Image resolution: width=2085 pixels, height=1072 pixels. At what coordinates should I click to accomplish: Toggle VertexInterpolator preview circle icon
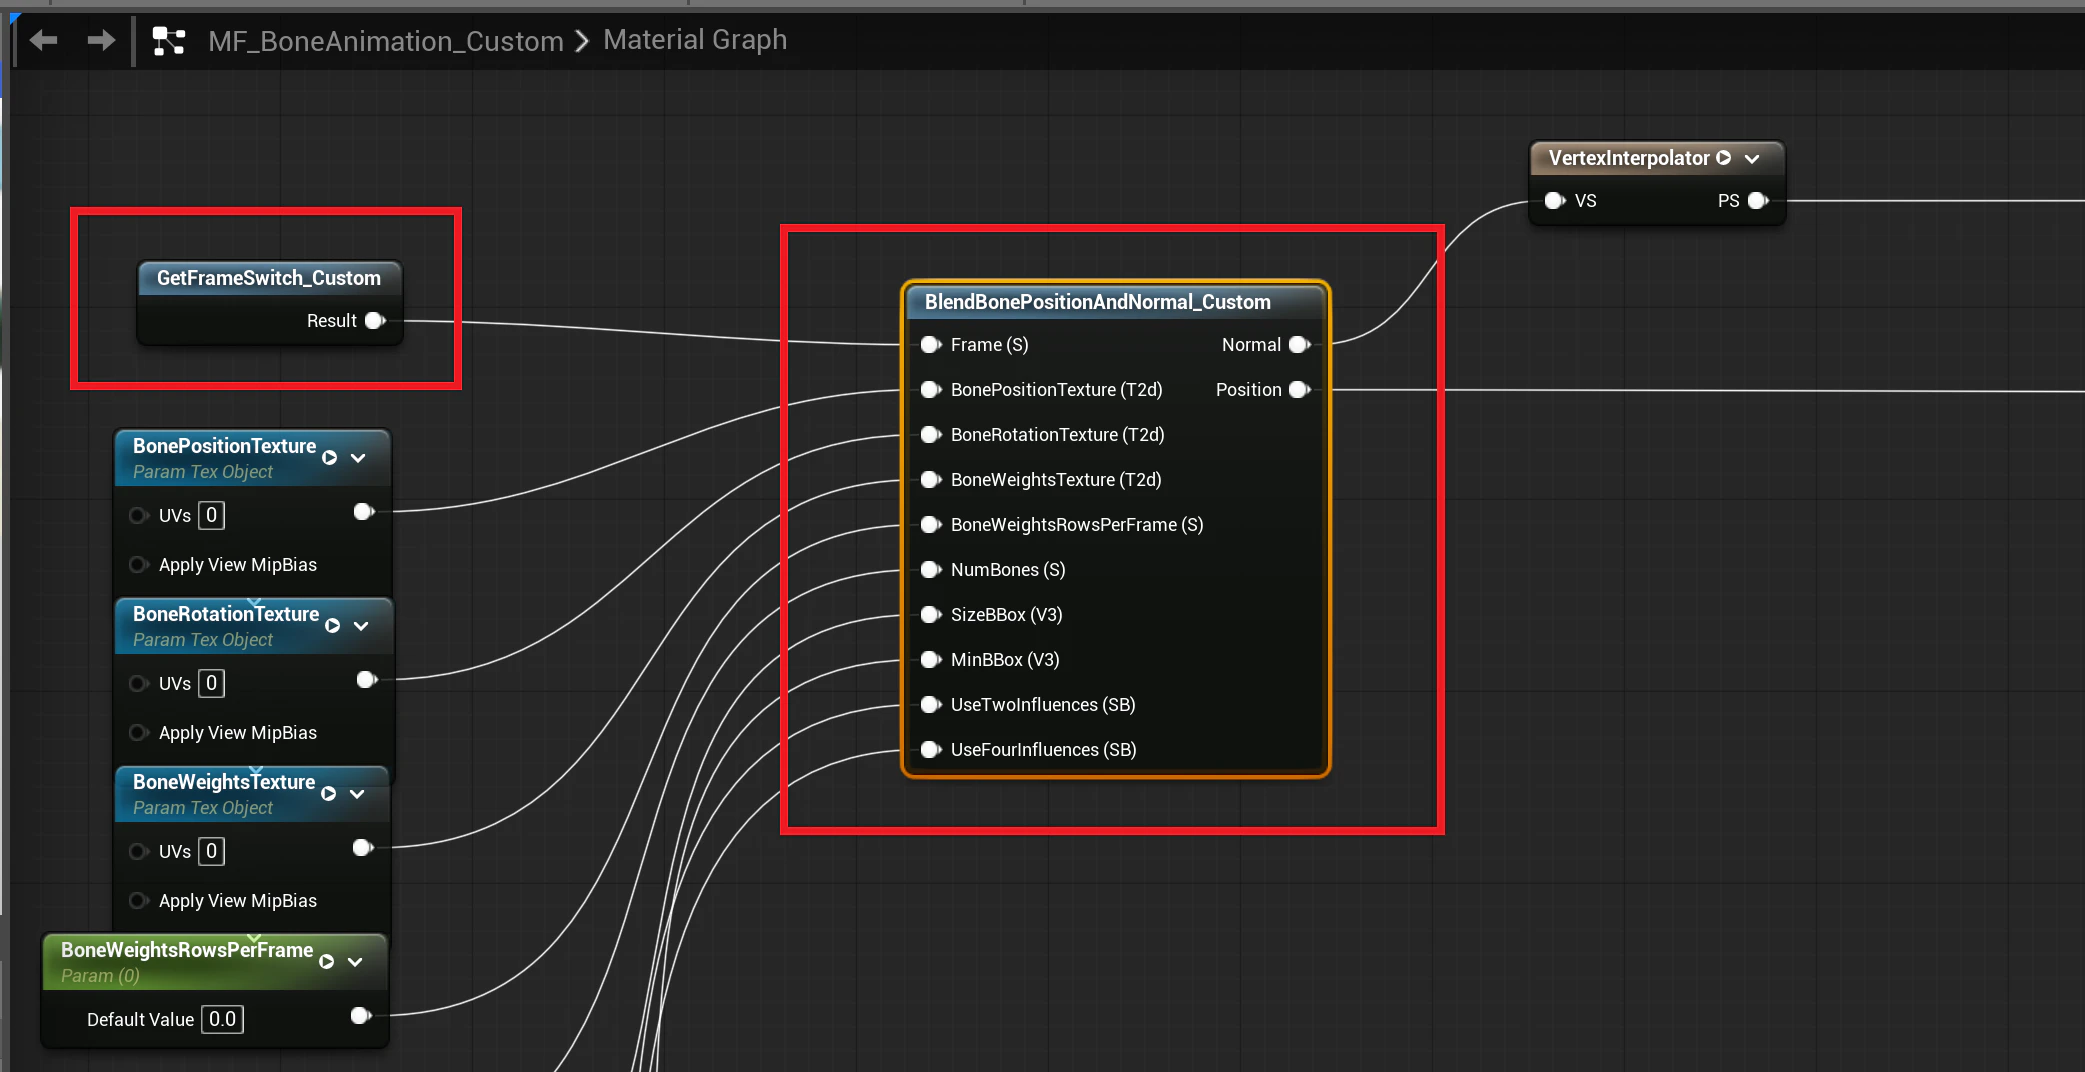pos(1724,158)
